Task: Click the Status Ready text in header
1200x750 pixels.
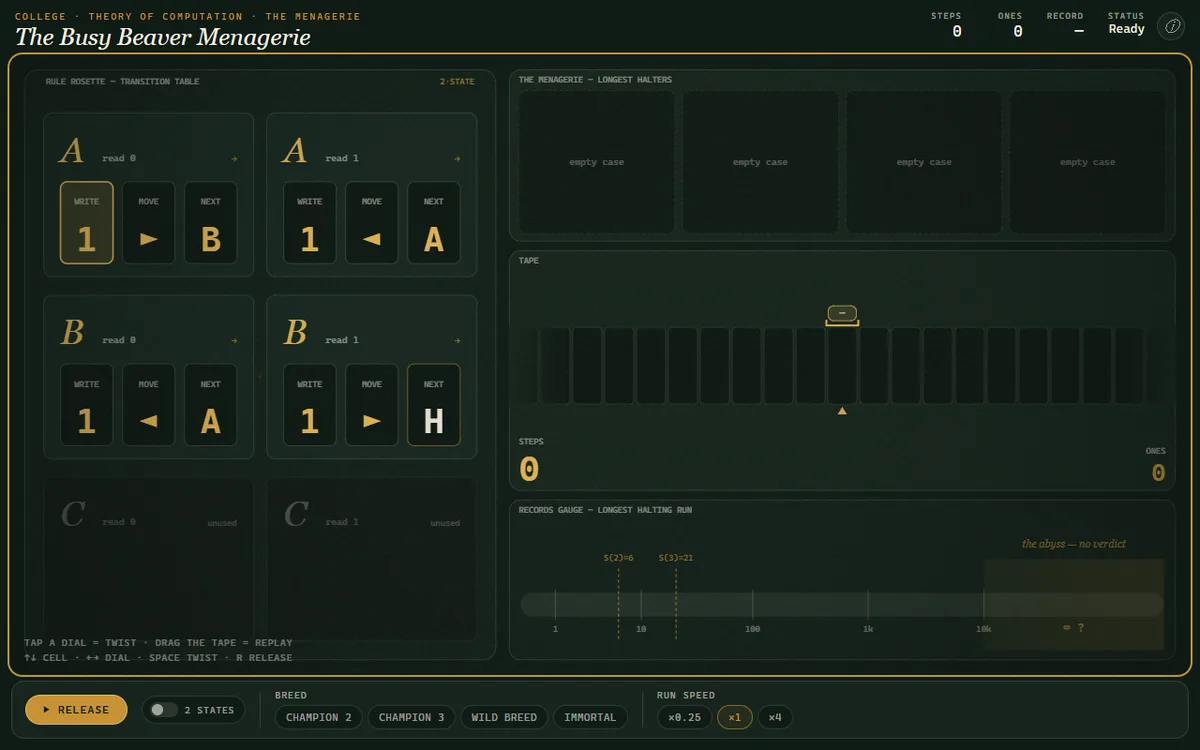Action: point(1126,29)
